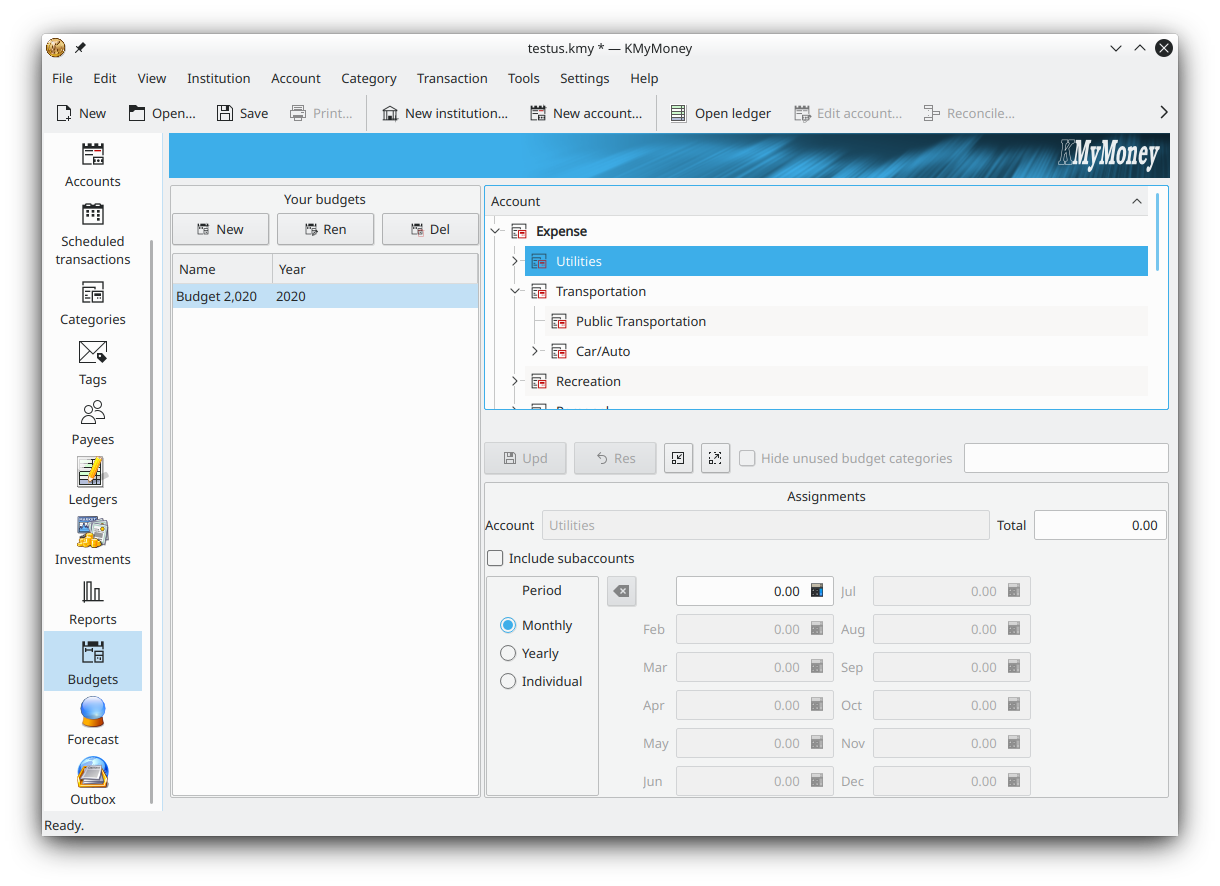This screenshot has width=1220, height=886.
Task: Enable Include subaccounts checkbox
Action: click(x=495, y=558)
